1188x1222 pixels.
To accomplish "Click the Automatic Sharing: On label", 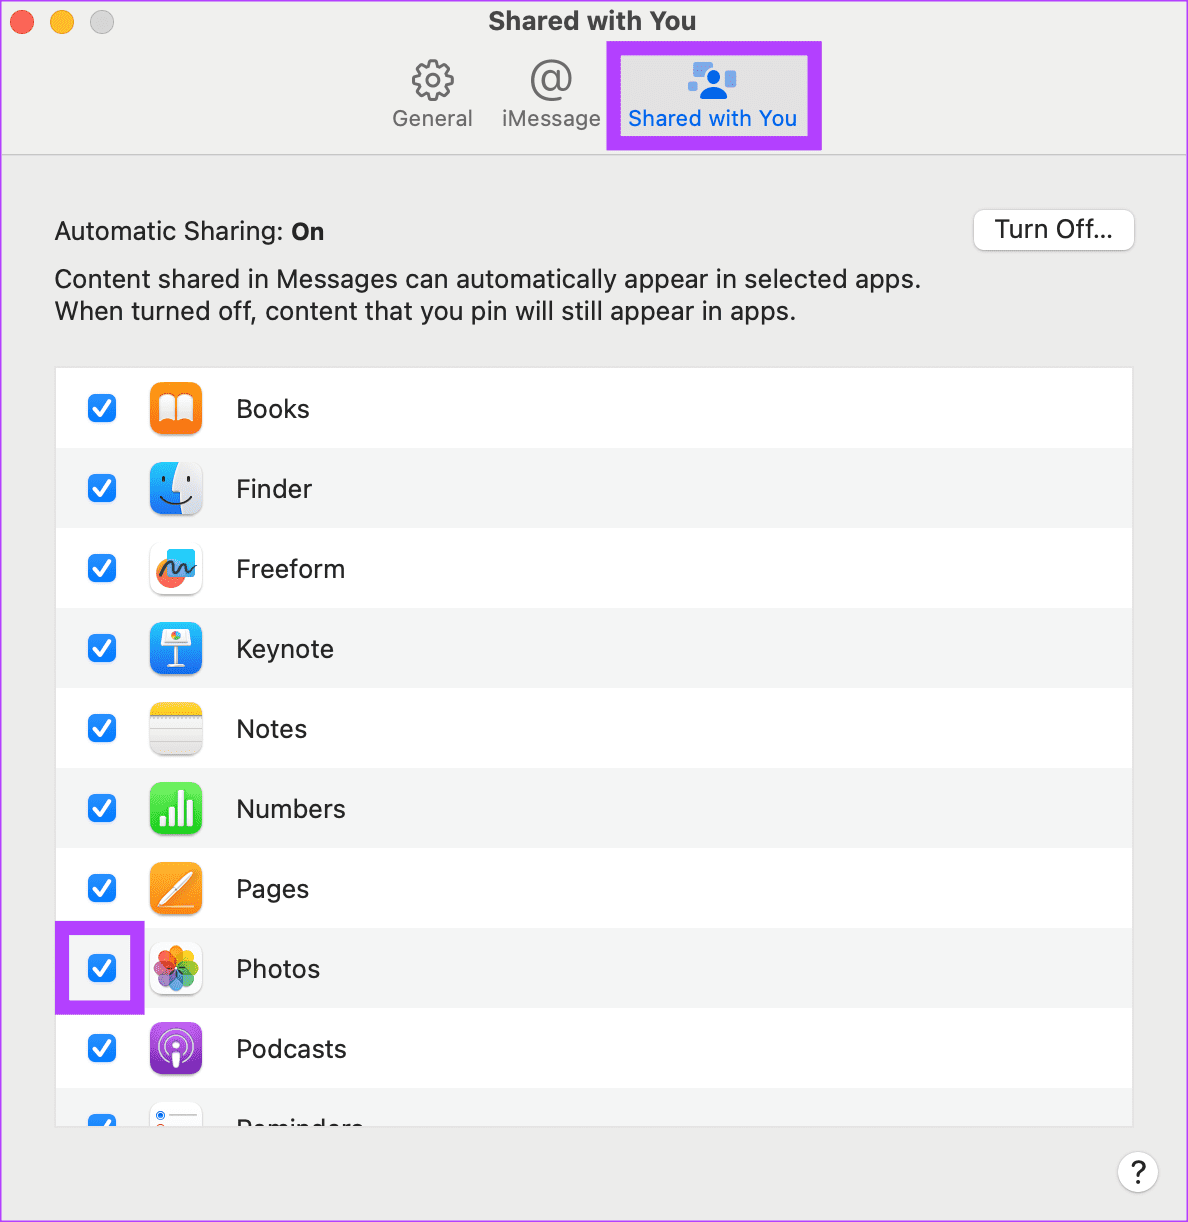I will (190, 232).
